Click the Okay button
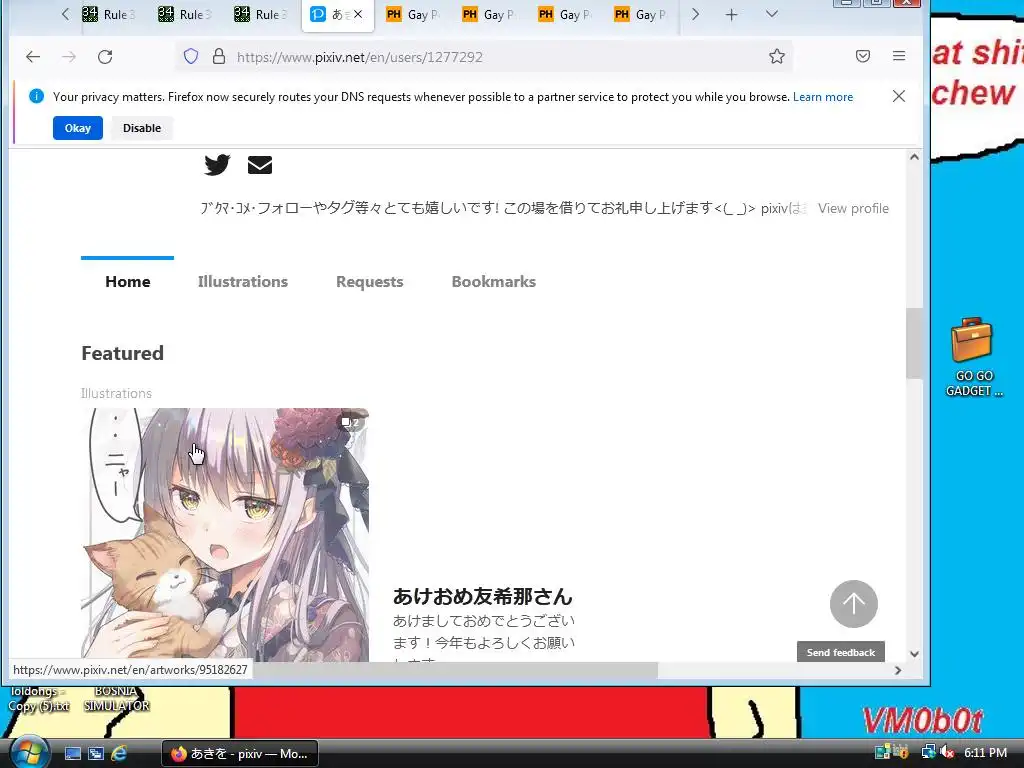This screenshot has height=768, width=1024. [x=78, y=128]
